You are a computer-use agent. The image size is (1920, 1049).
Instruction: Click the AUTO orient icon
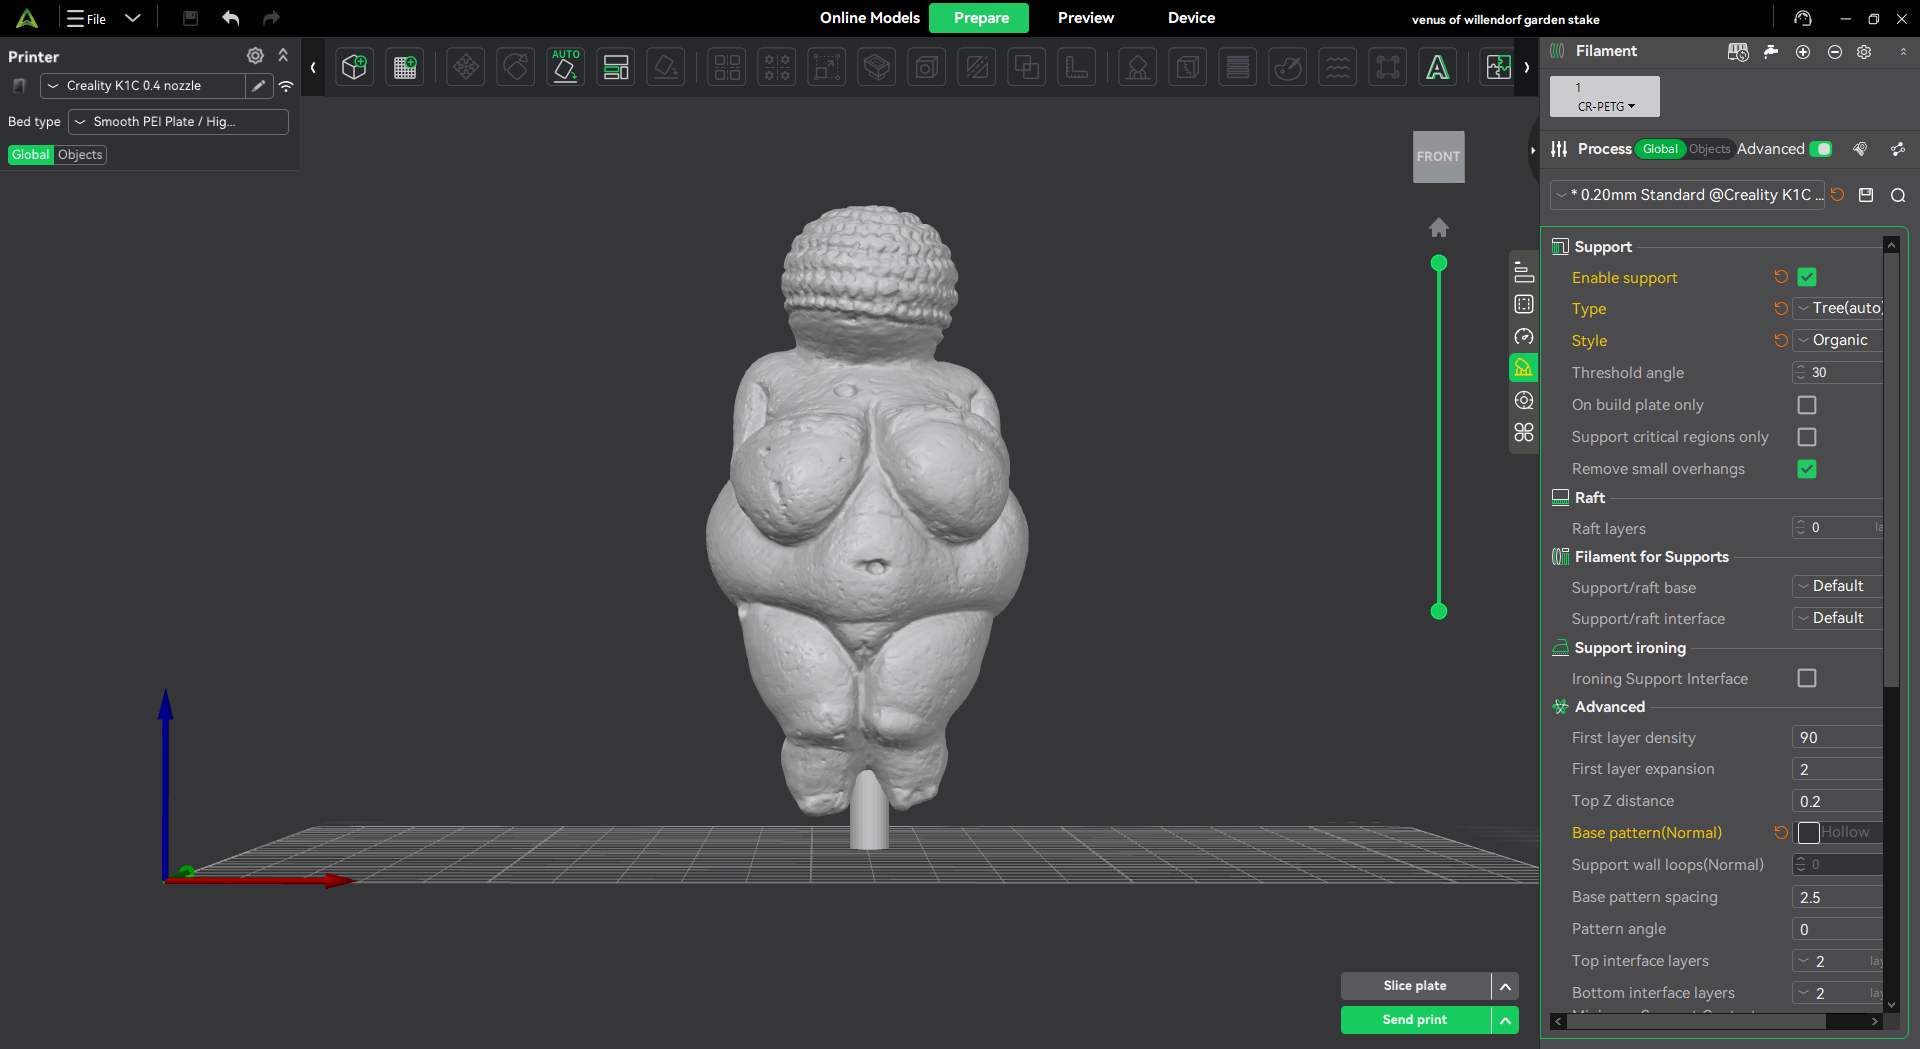coord(565,67)
